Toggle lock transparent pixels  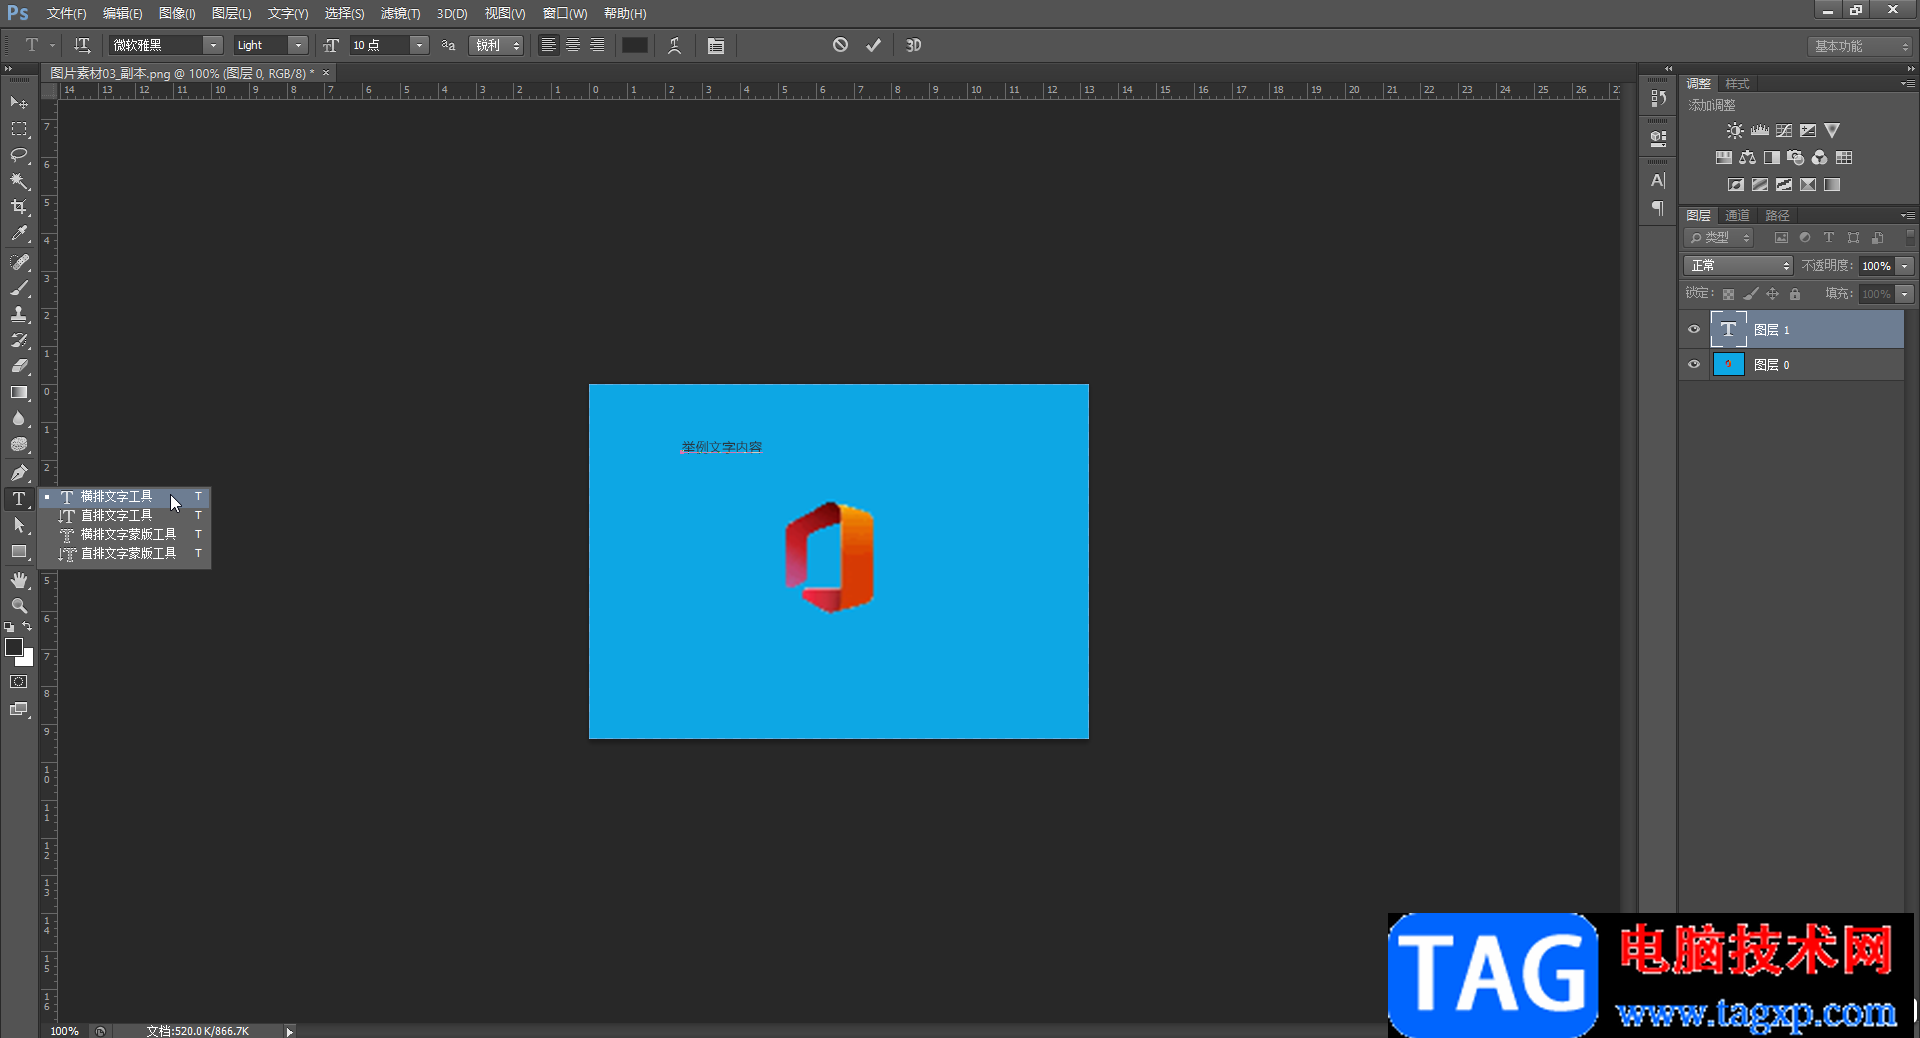click(1728, 294)
